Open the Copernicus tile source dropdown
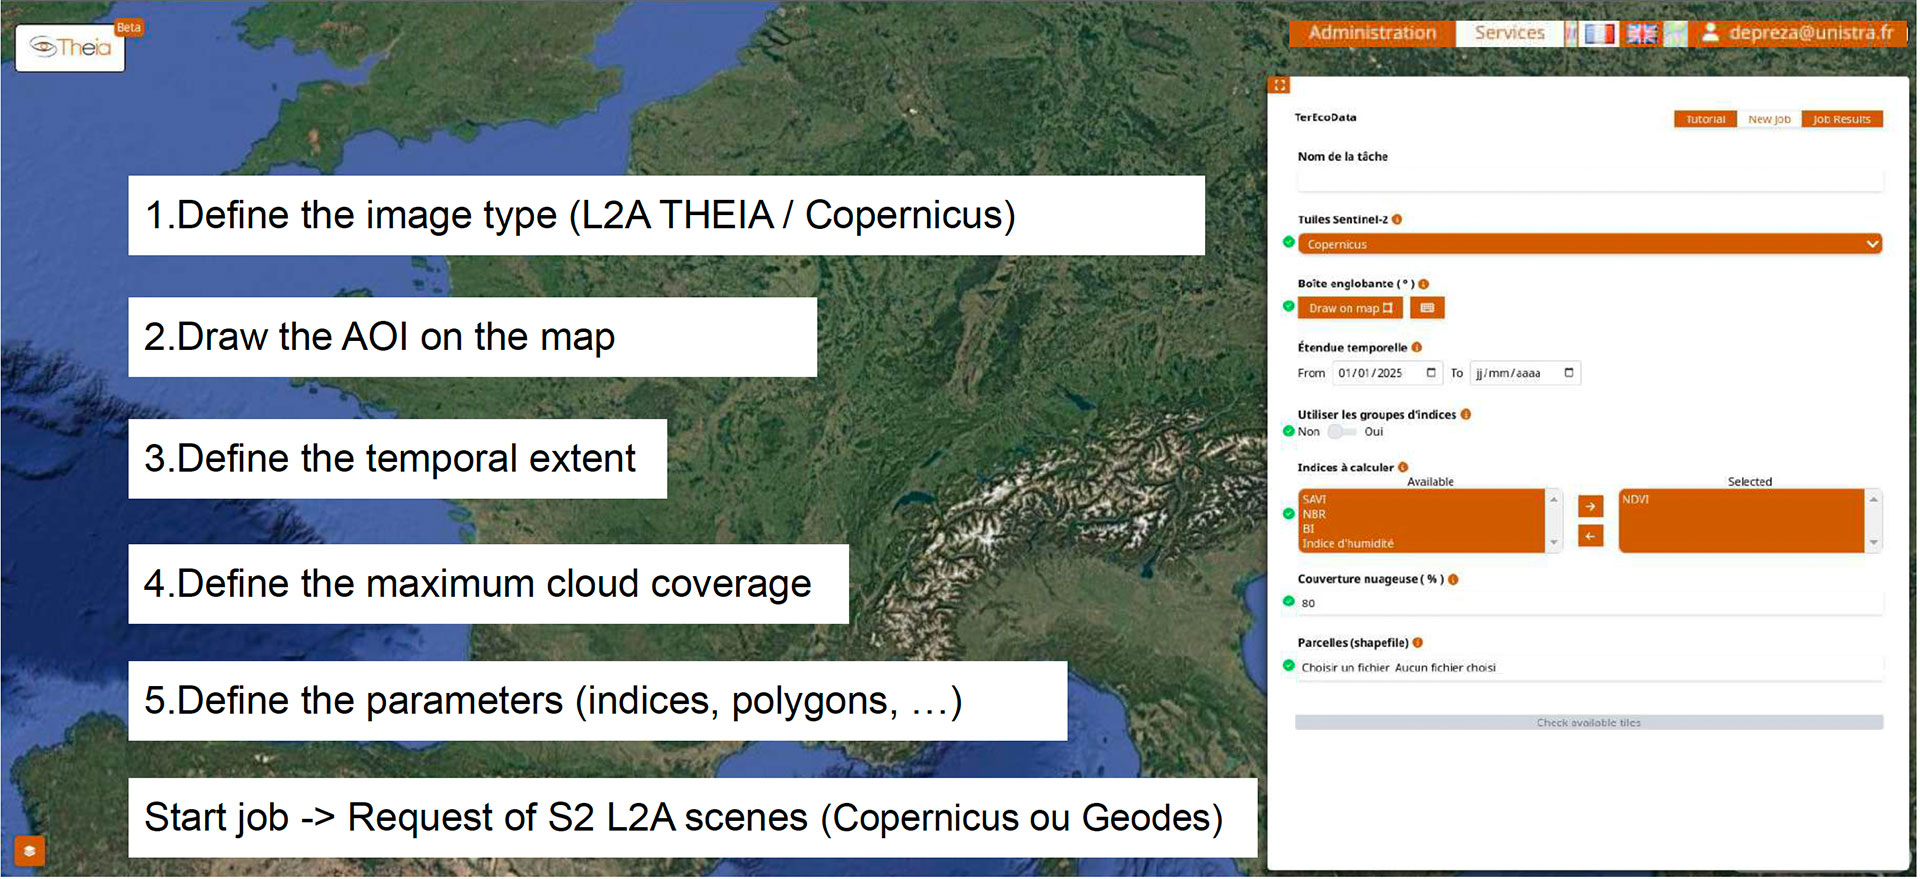The image size is (1920, 879). pyautogui.click(x=1589, y=245)
